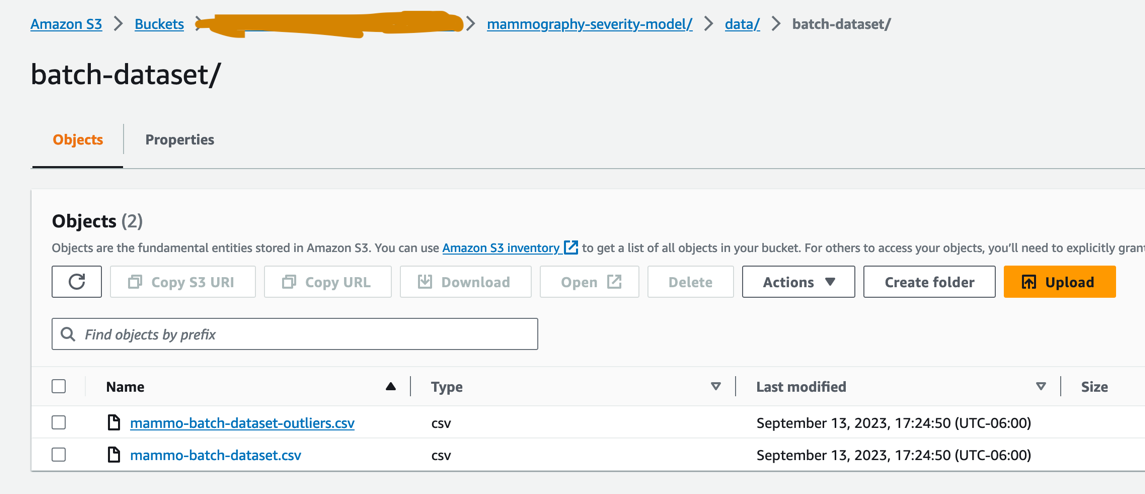Focus the Find objects by prefix field

click(x=295, y=334)
